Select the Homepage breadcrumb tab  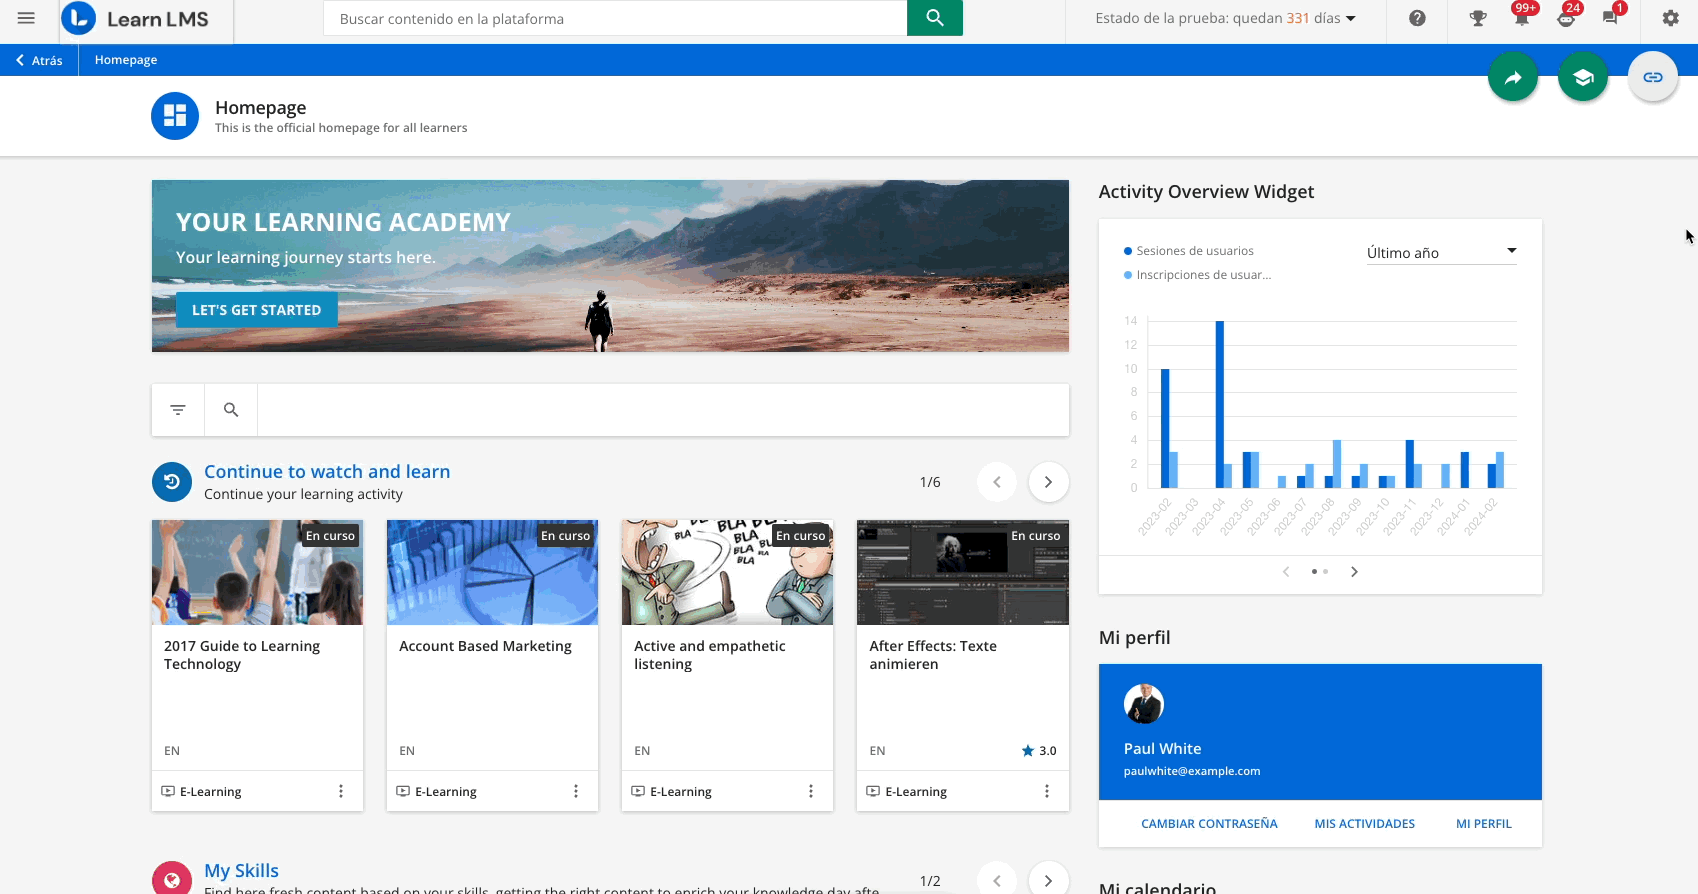126,60
